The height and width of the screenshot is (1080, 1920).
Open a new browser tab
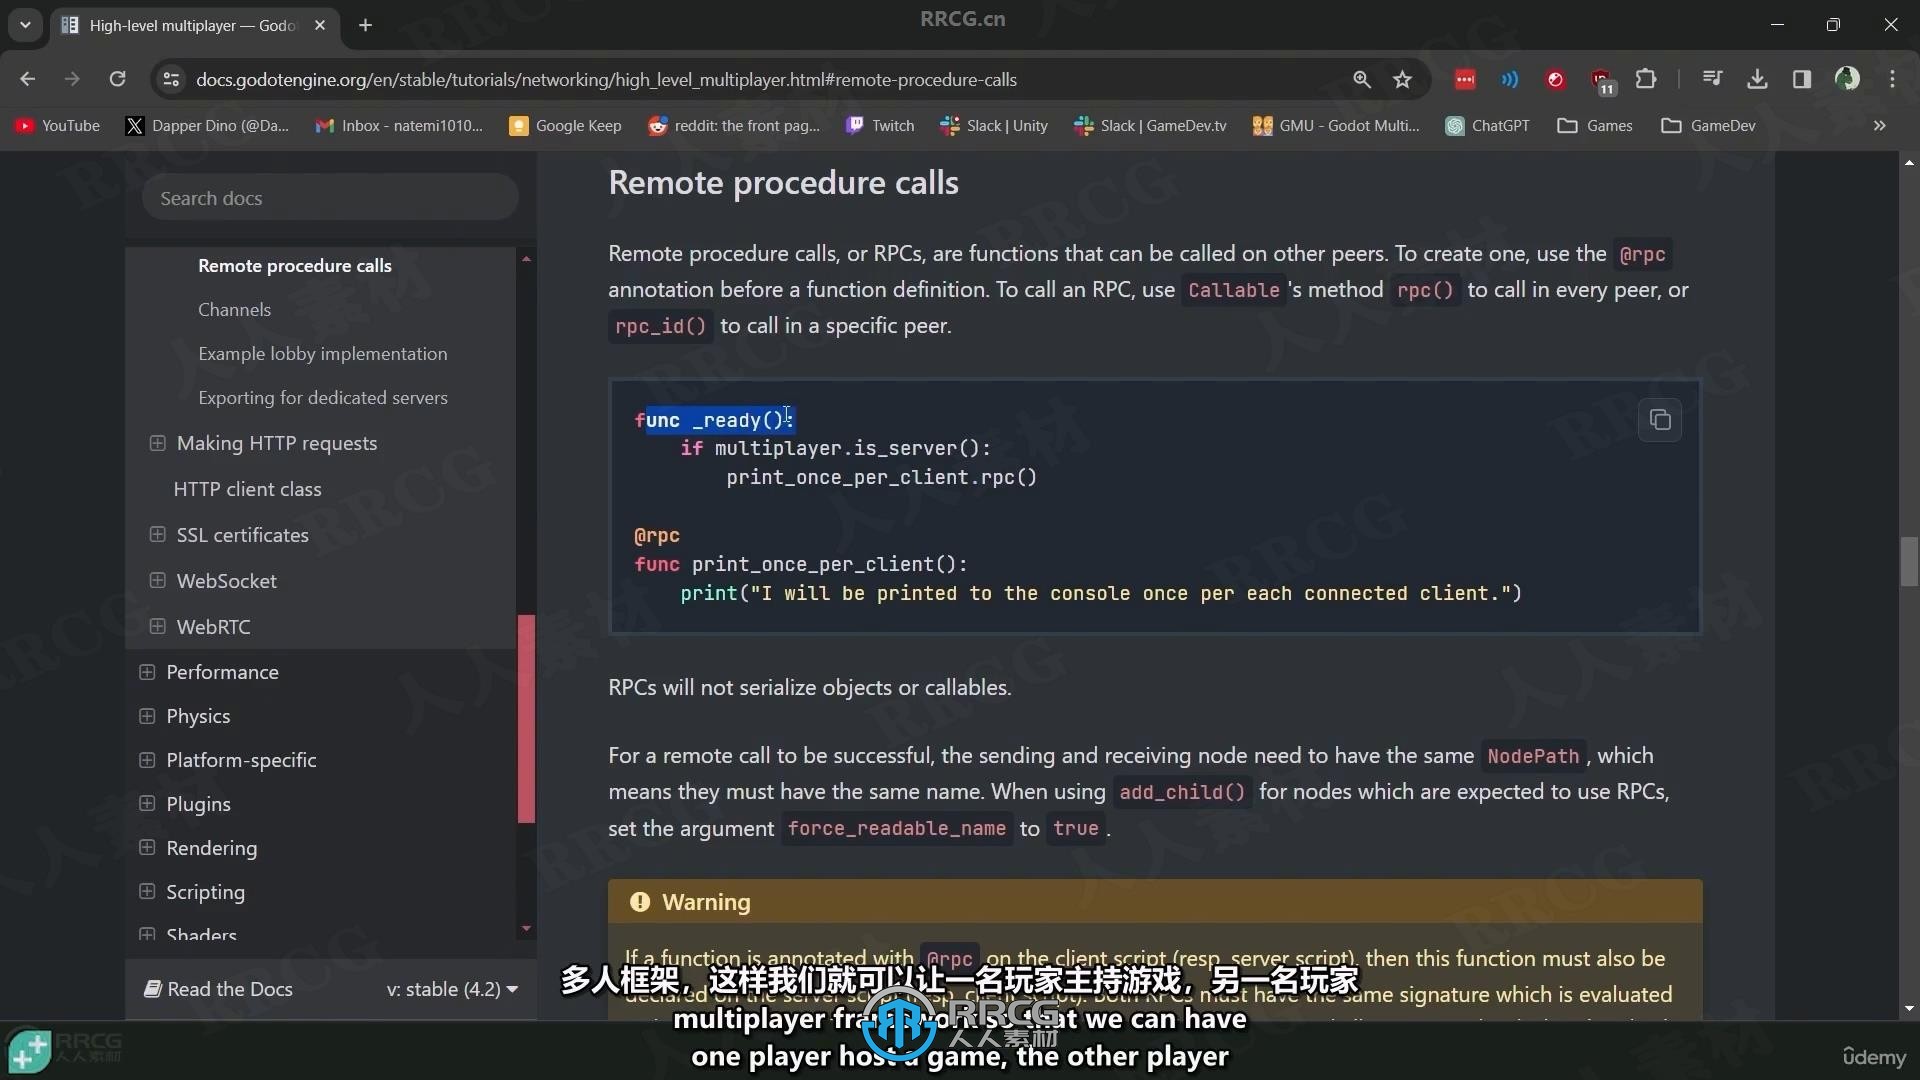(x=365, y=25)
